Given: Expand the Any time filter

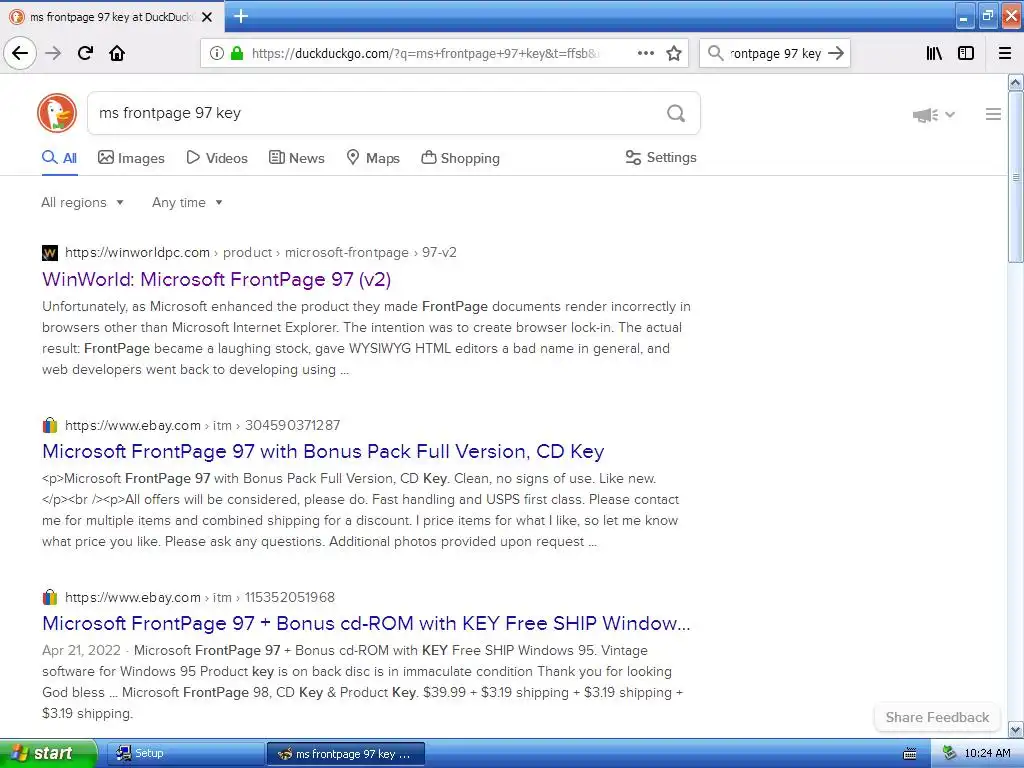Looking at the screenshot, I should 187,202.
